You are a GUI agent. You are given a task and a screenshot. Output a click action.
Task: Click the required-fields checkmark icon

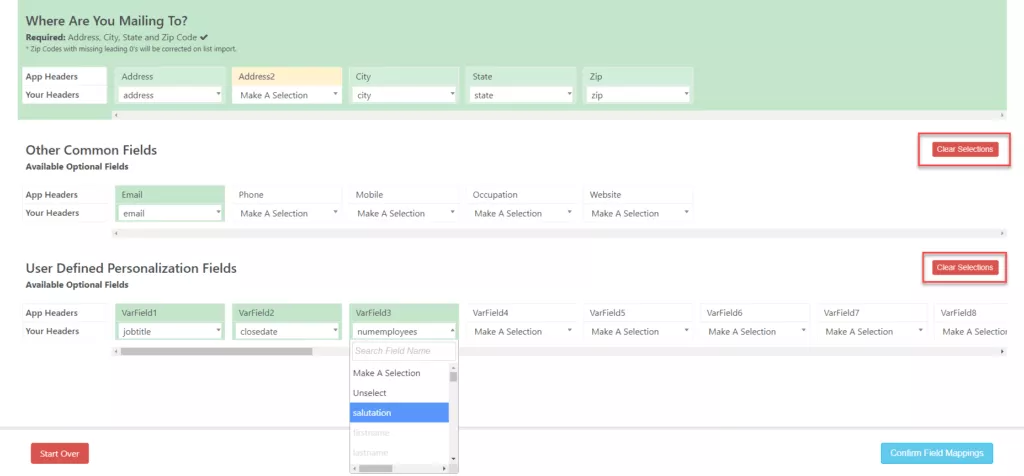(204, 37)
